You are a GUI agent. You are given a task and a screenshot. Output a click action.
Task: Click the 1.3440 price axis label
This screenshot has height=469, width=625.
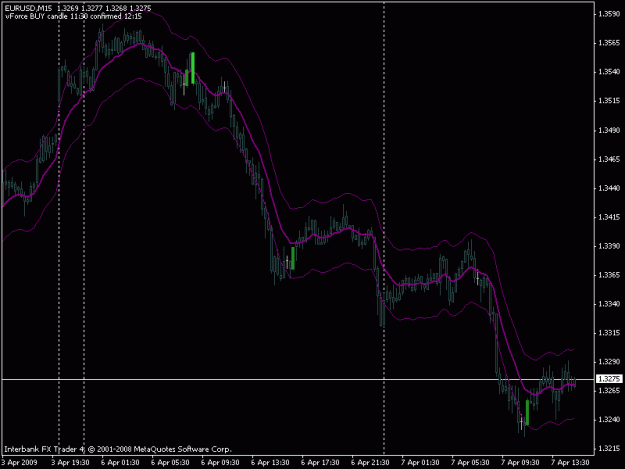point(609,188)
